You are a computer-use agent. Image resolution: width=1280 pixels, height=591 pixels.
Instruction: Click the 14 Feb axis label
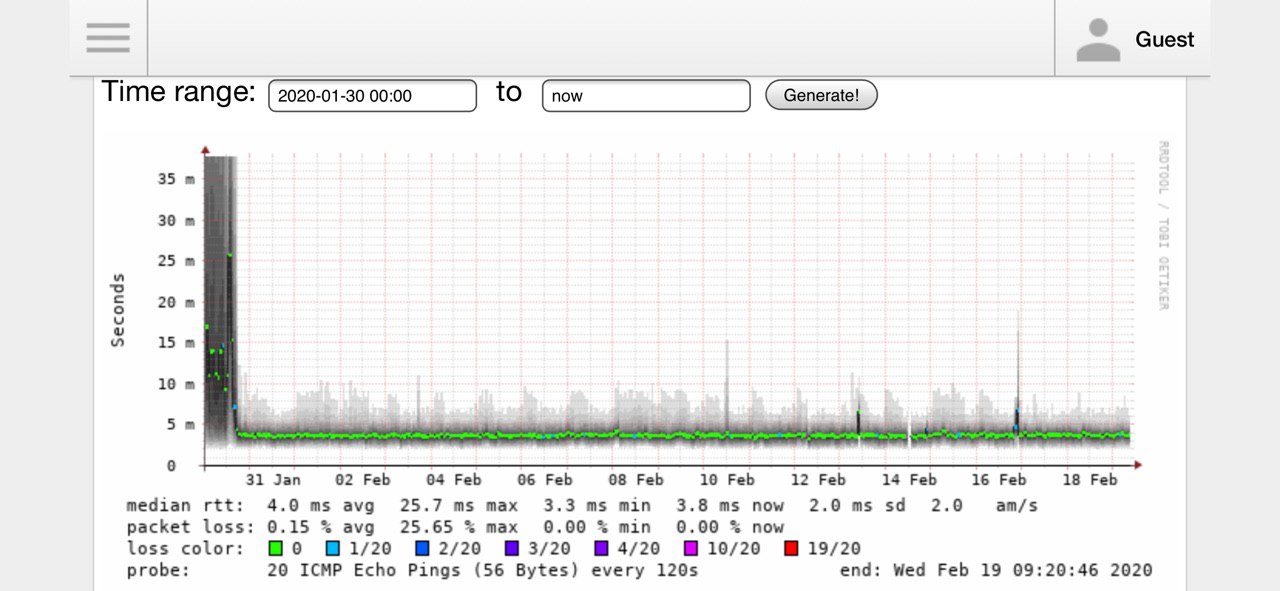click(910, 480)
